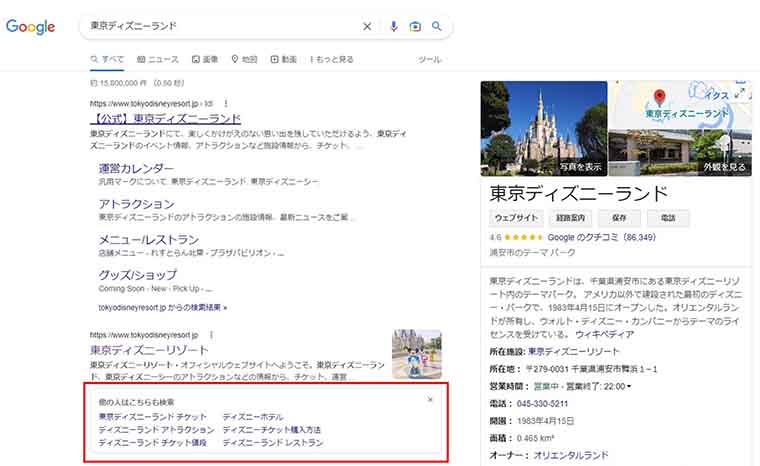Open street view 外観を見る thumbnail

pyautogui.click(x=681, y=153)
